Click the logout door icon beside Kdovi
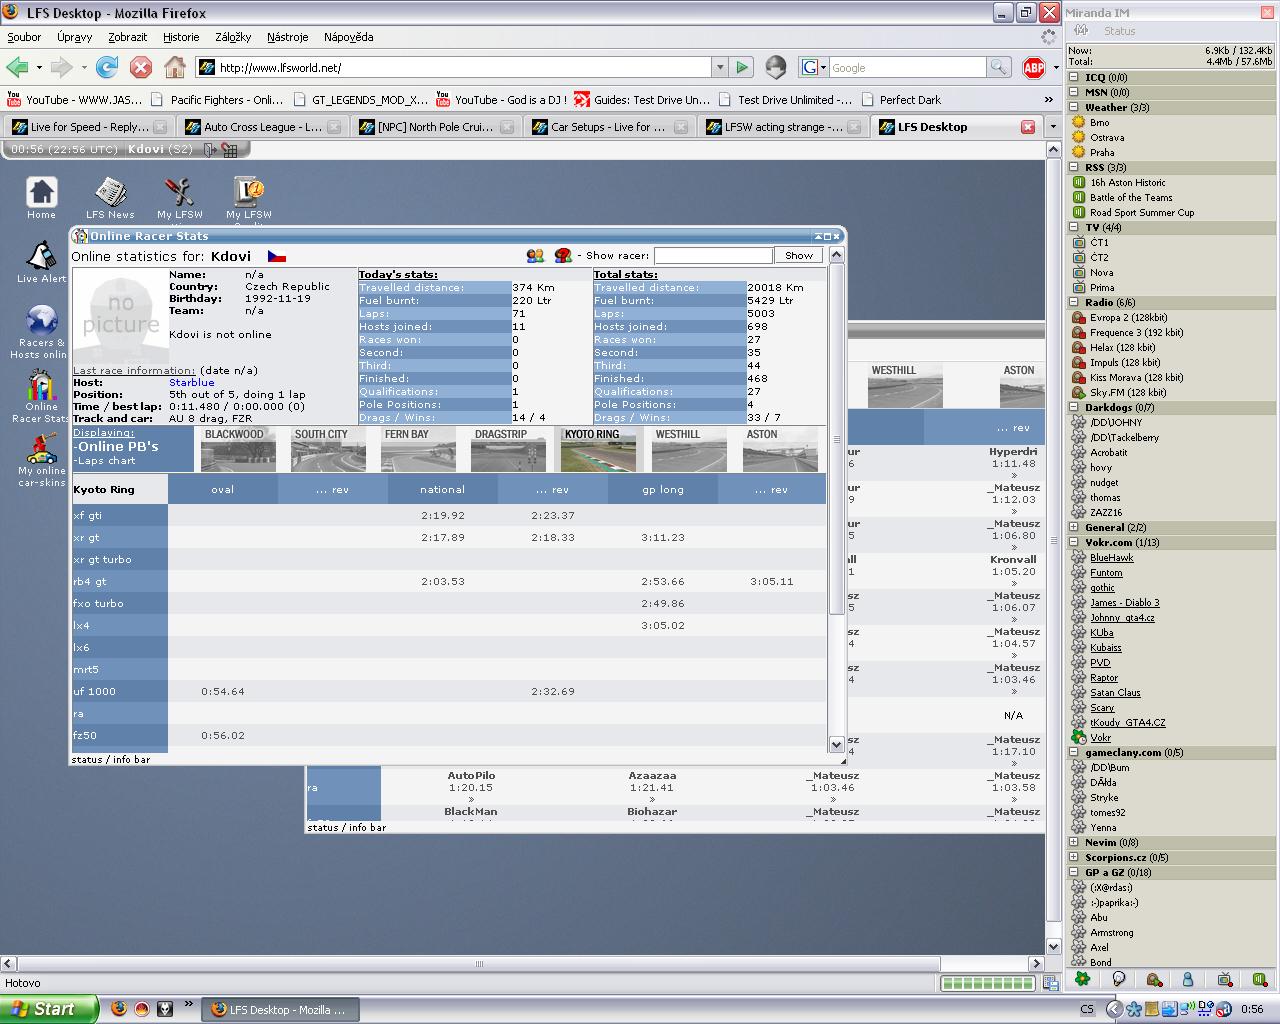The height and width of the screenshot is (1024, 1280). (210, 150)
